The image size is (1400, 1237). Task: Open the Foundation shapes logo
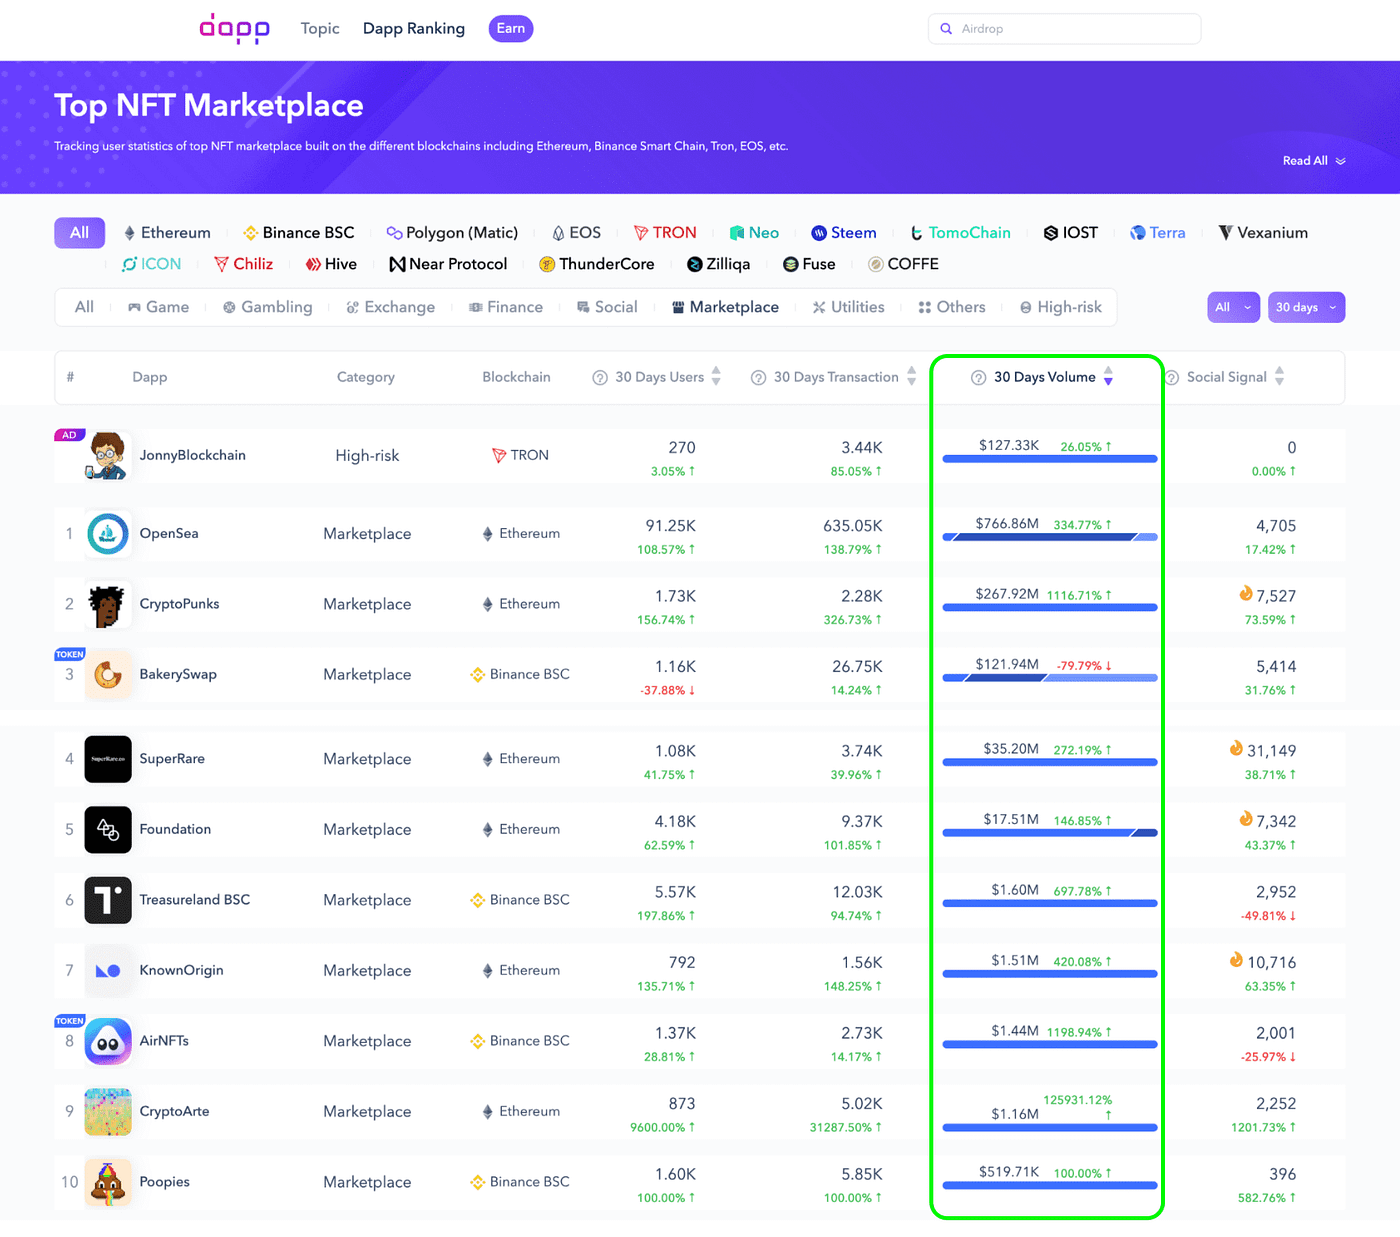pos(108,830)
